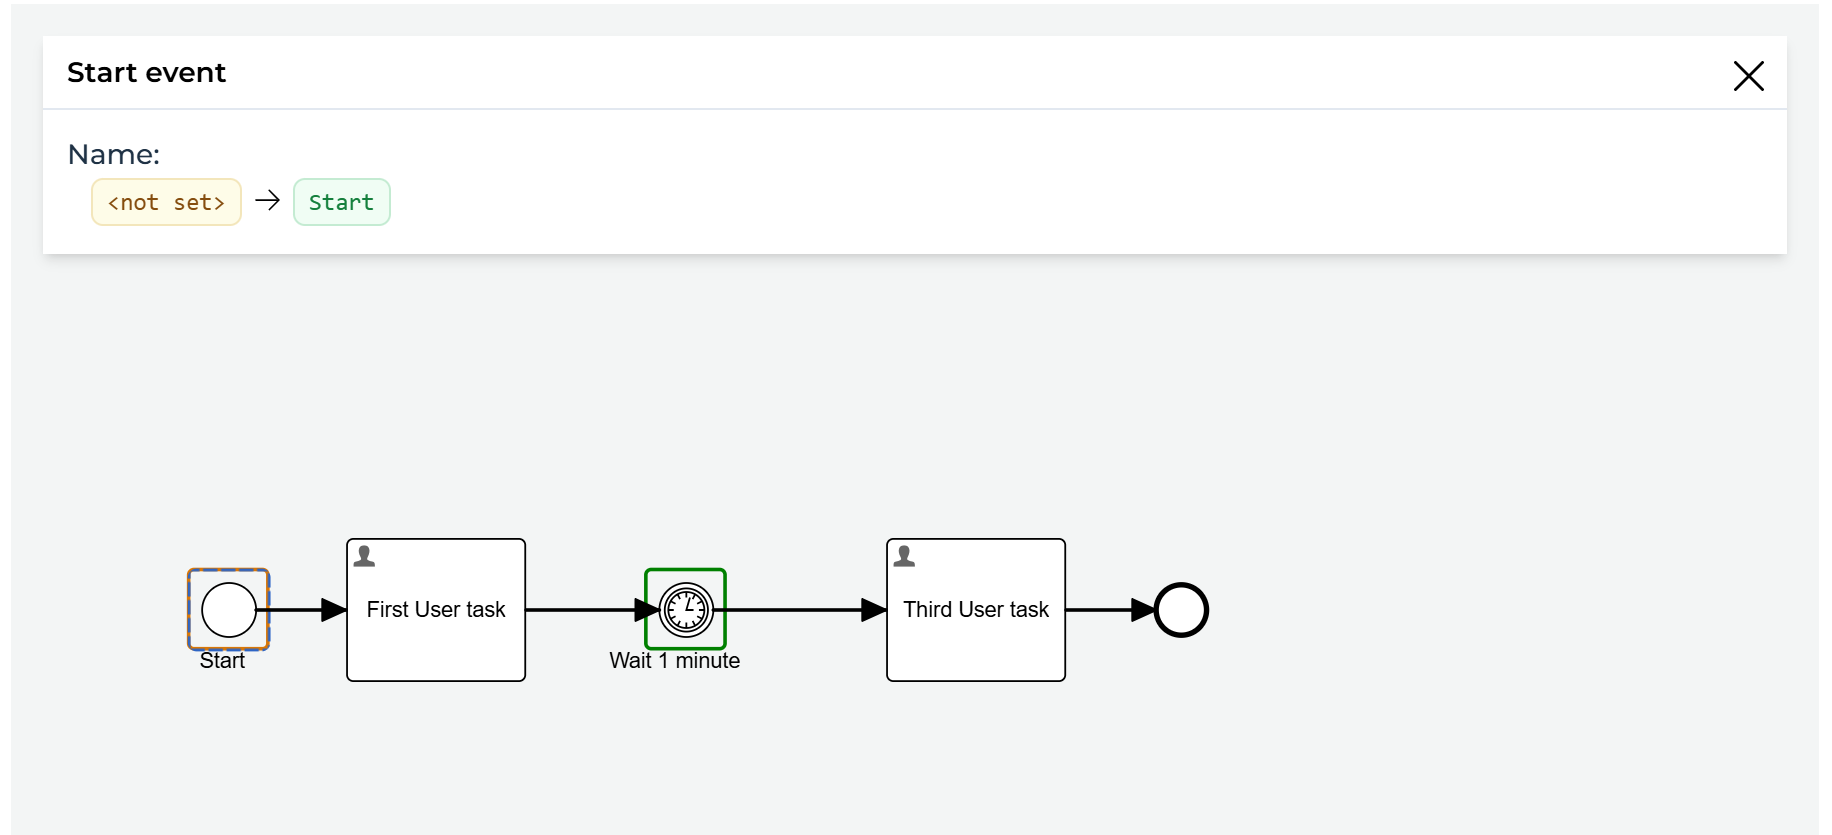The width and height of the screenshot is (1832, 835).
Task: Click the timer icon inside Wait 1 minute event
Action: (684, 608)
